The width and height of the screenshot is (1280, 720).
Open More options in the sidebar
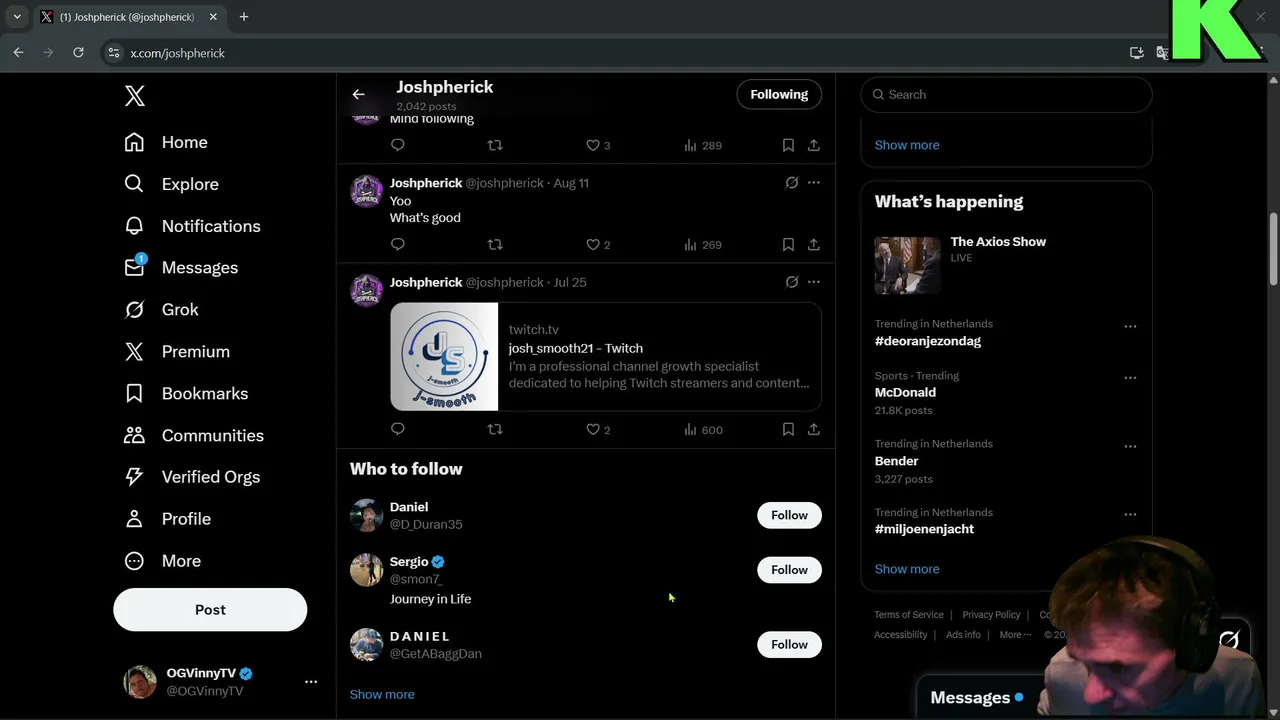[162, 561]
